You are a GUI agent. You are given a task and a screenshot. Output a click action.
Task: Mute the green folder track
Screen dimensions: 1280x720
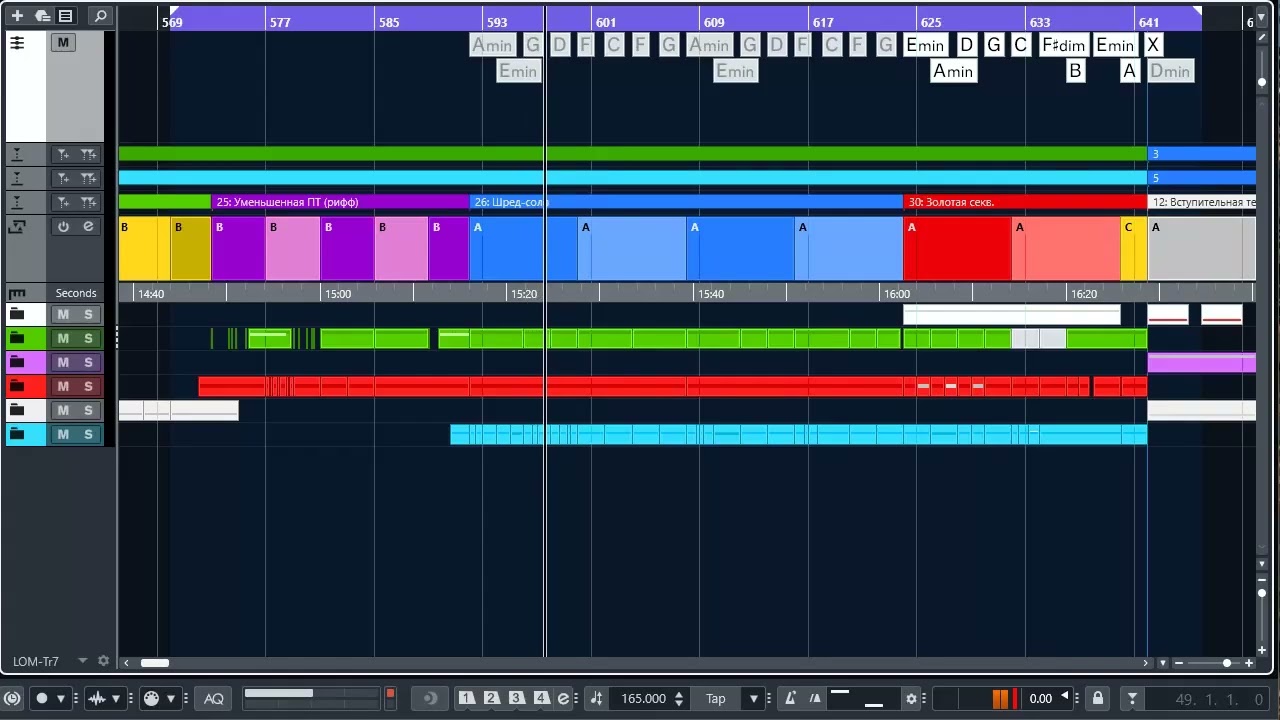click(x=63, y=338)
